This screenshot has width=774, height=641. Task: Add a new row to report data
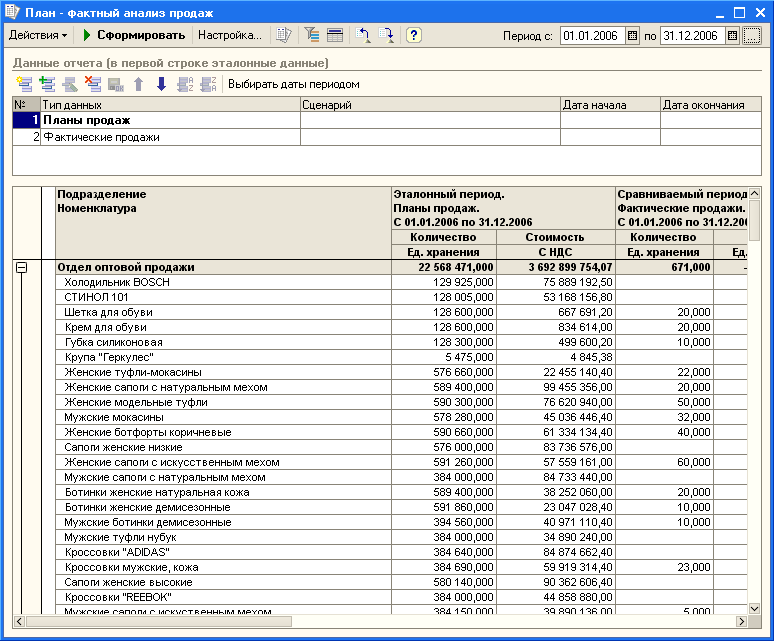[24, 84]
